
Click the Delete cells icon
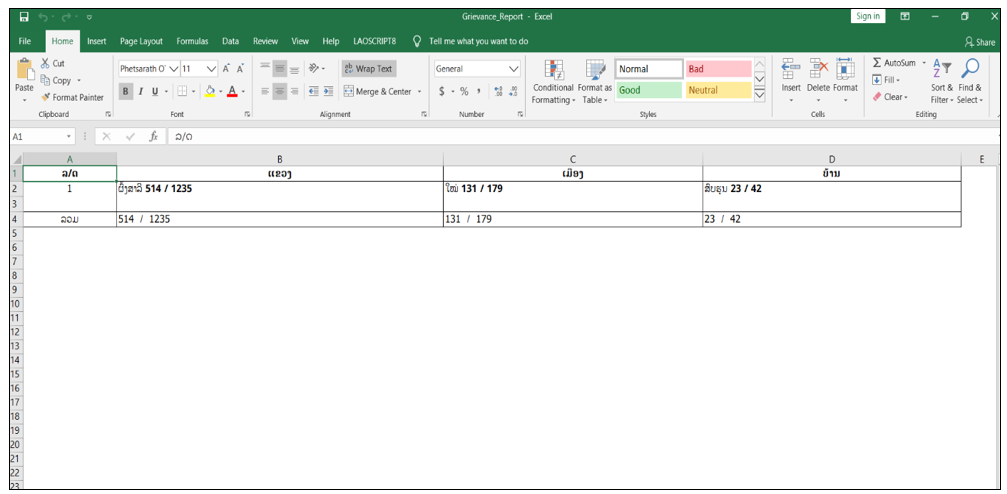[818, 70]
